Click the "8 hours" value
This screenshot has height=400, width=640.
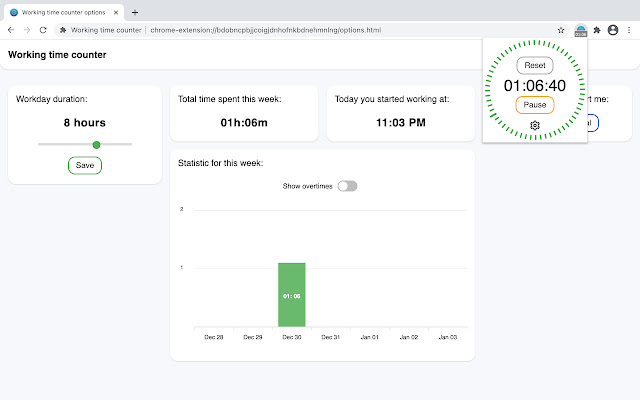tap(84, 122)
